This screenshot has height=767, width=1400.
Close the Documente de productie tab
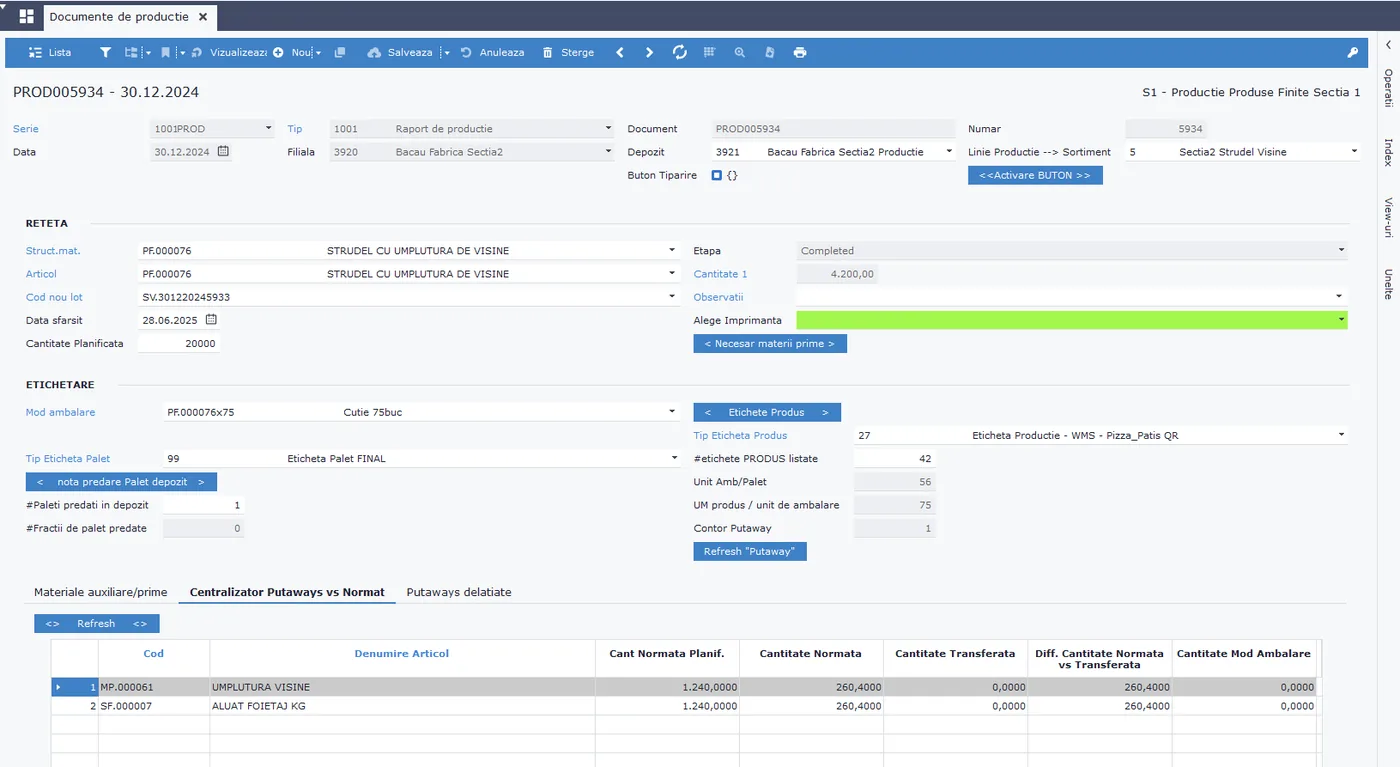point(203,17)
